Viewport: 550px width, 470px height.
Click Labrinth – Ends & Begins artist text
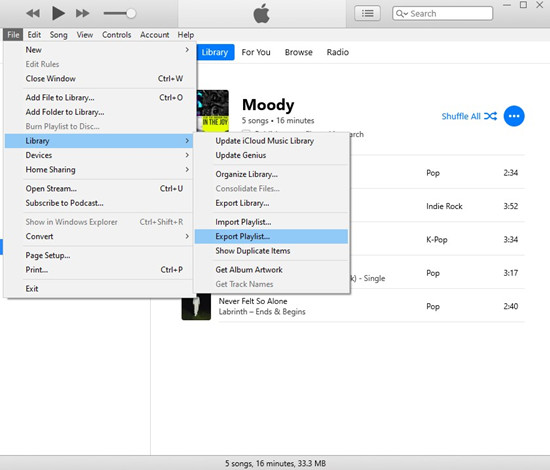click(x=262, y=312)
